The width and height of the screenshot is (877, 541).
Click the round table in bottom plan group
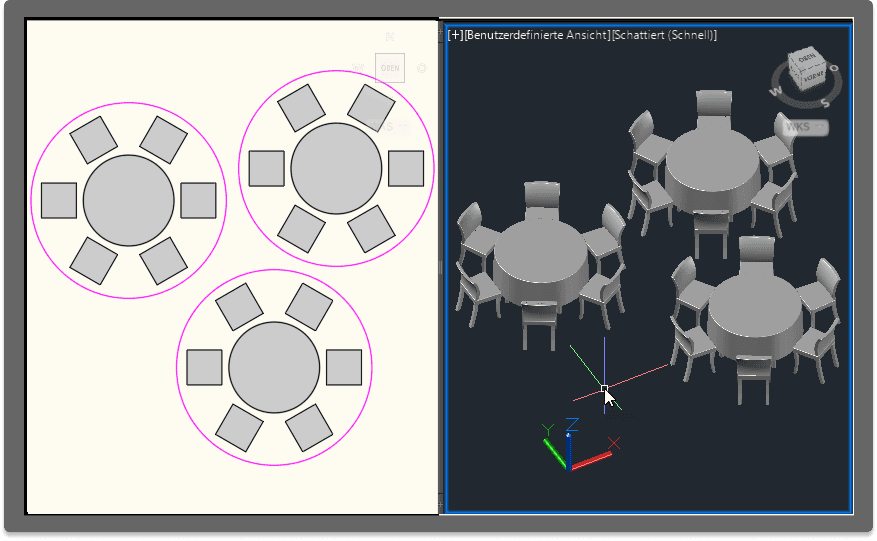[274, 367]
